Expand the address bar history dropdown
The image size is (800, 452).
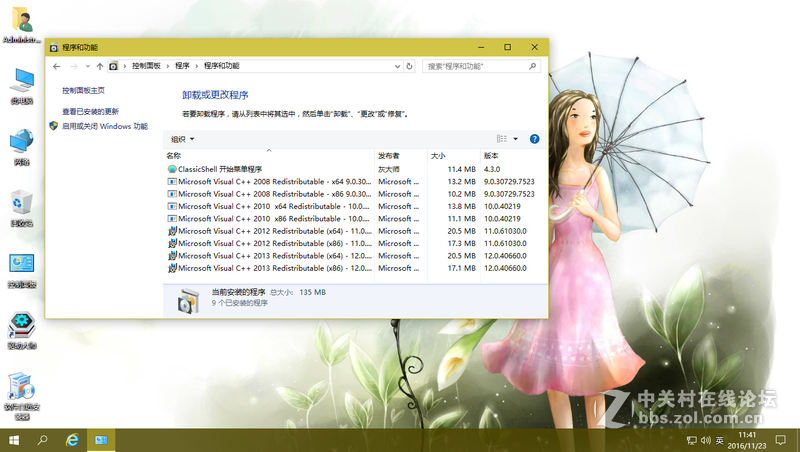click(397, 66)
